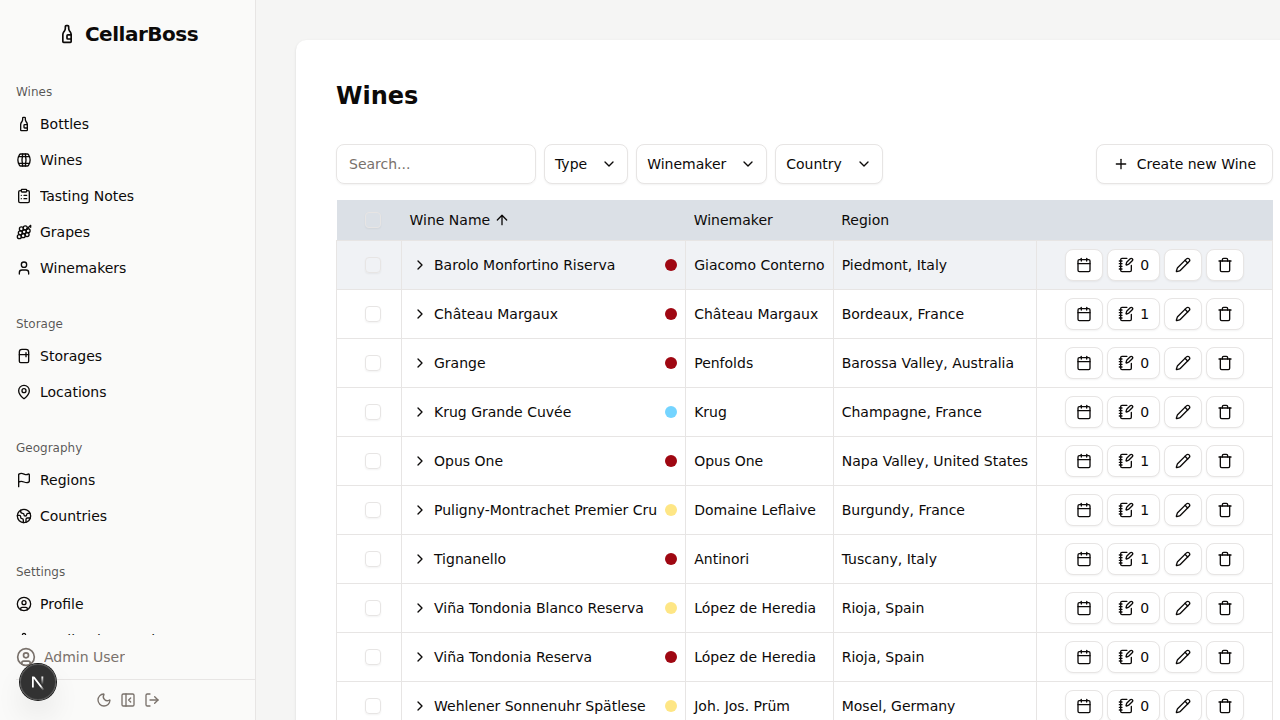Select the checkbox beside Krug Grande Cuvée
The height and width of the screenshot is (720, 1280).
373,412
